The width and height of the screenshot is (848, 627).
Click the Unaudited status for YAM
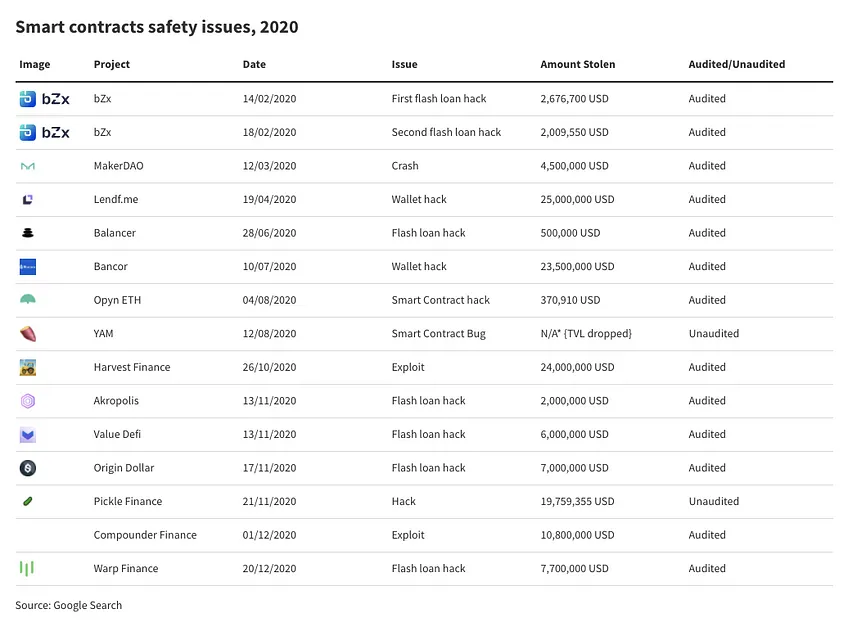click(x=714, y=334)
